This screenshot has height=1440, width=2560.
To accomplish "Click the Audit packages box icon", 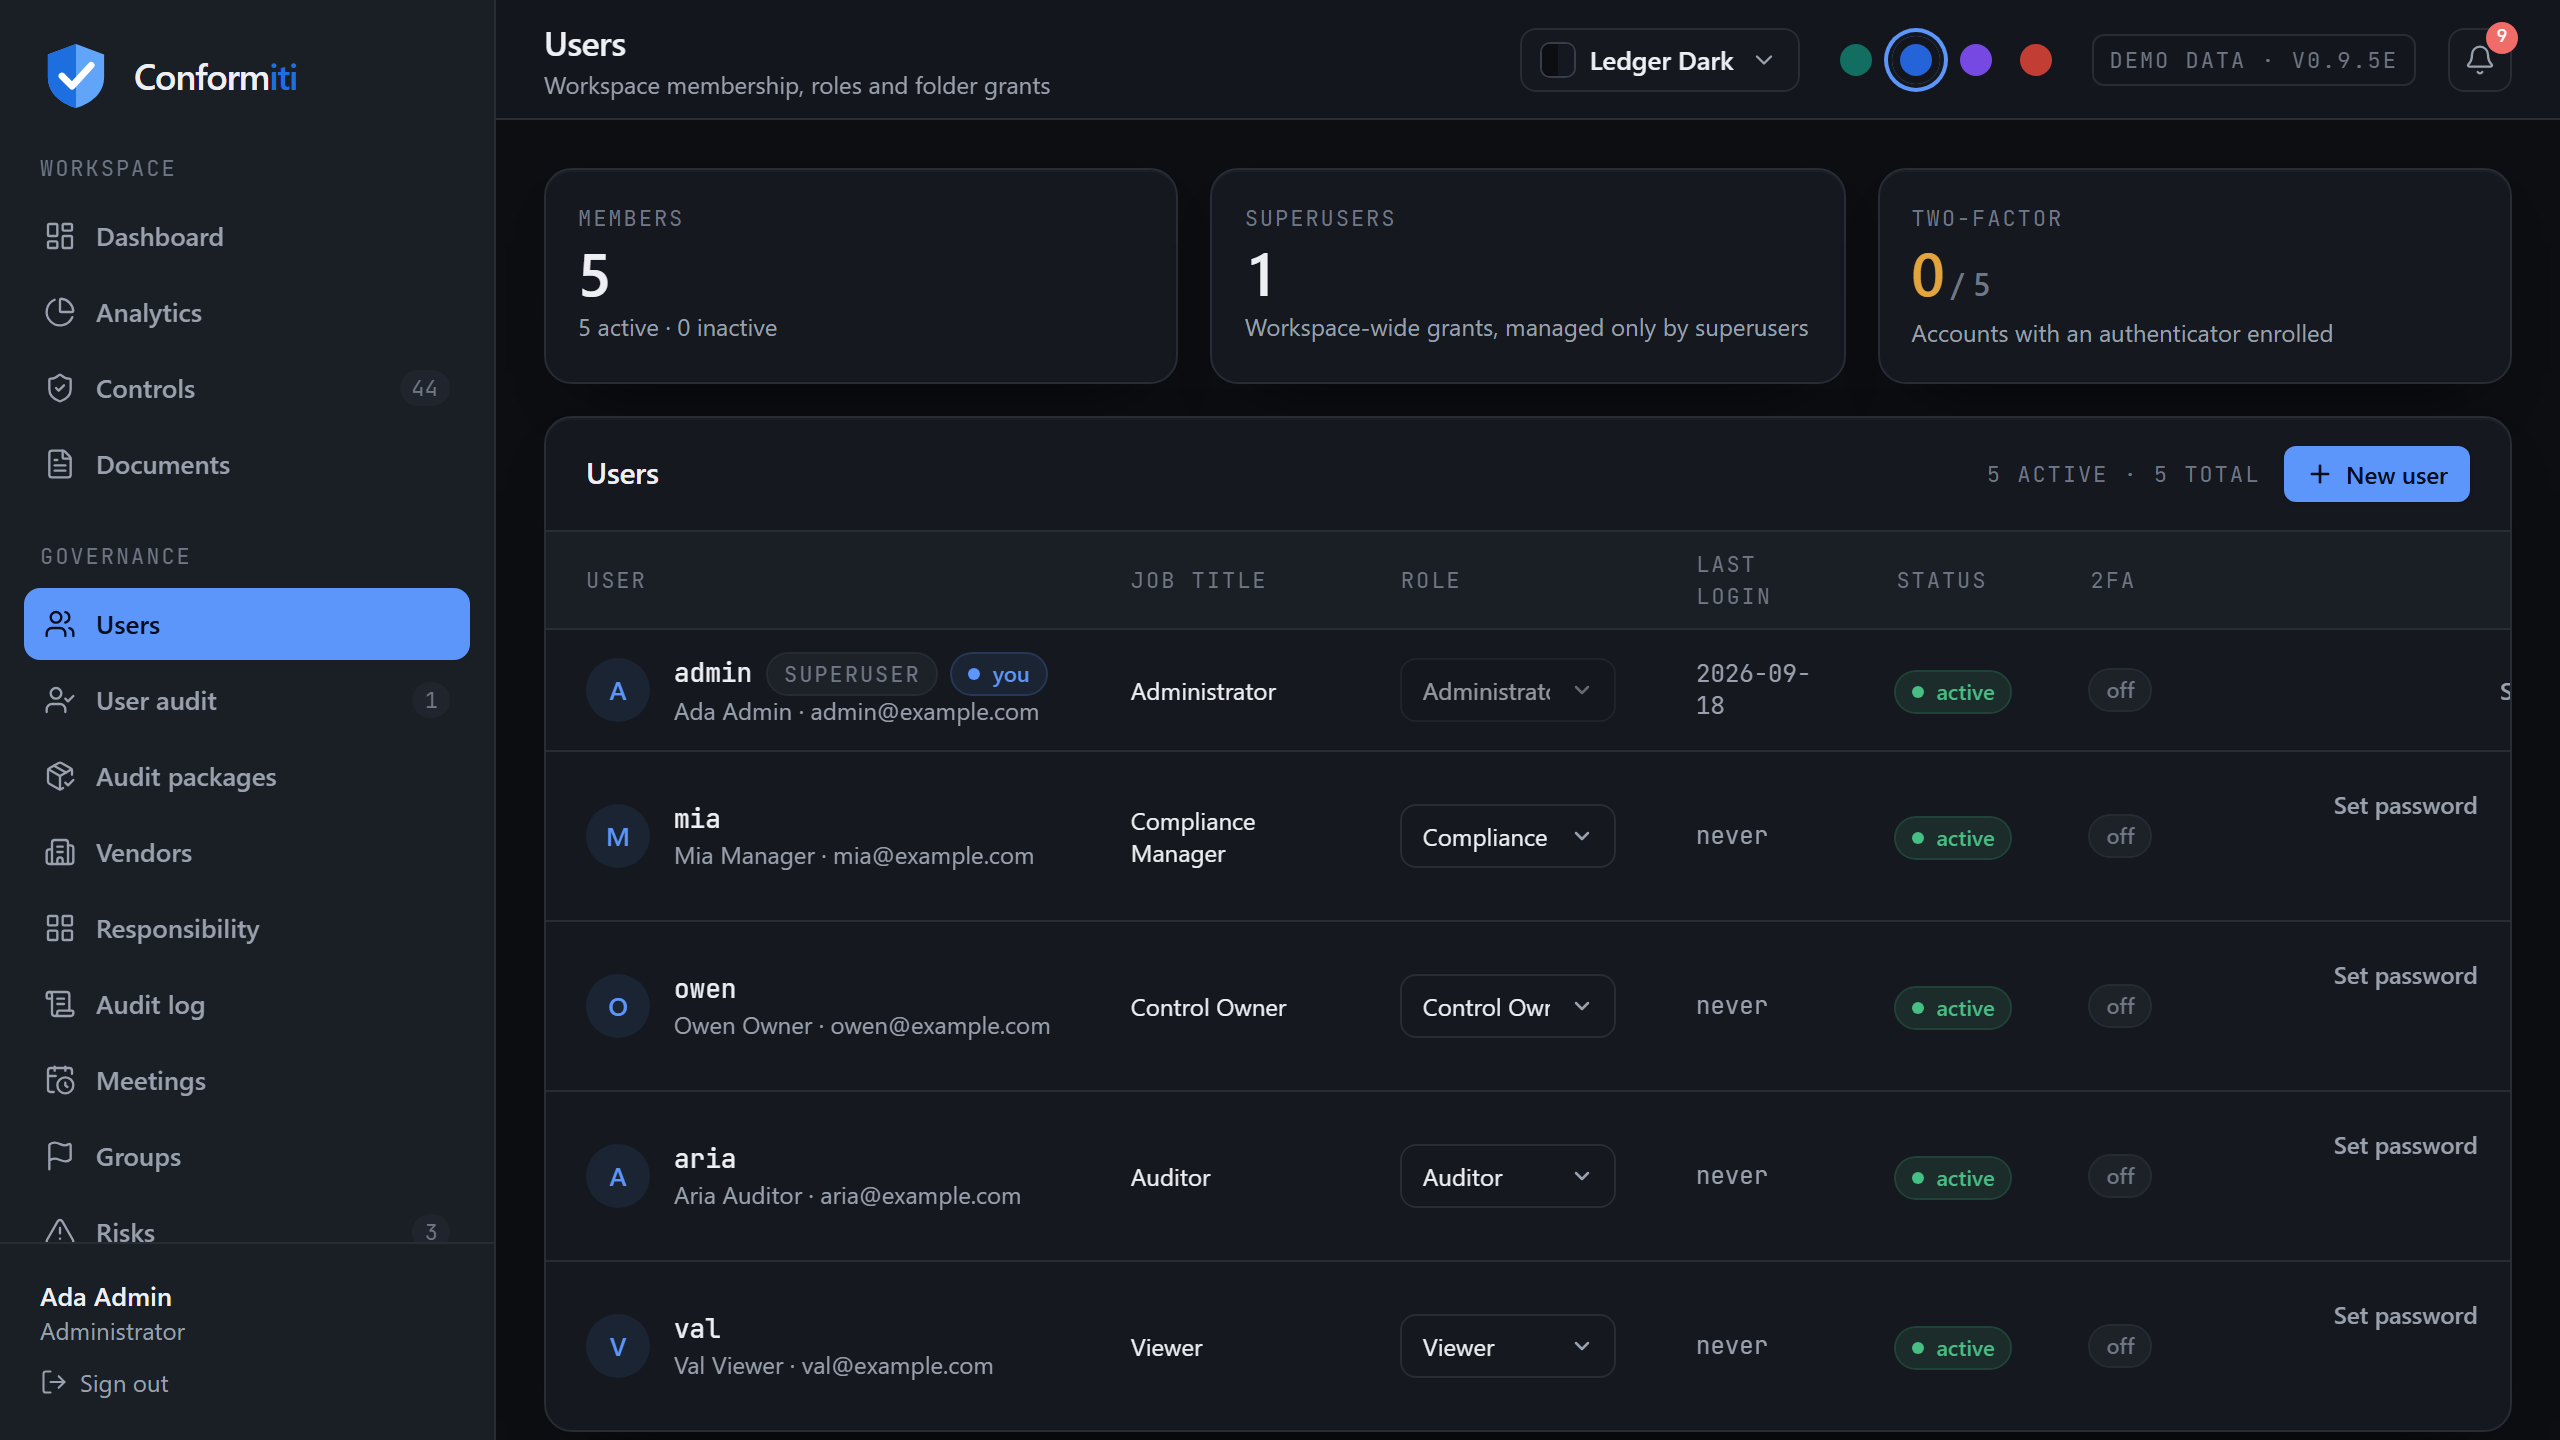I will point(60,776).
